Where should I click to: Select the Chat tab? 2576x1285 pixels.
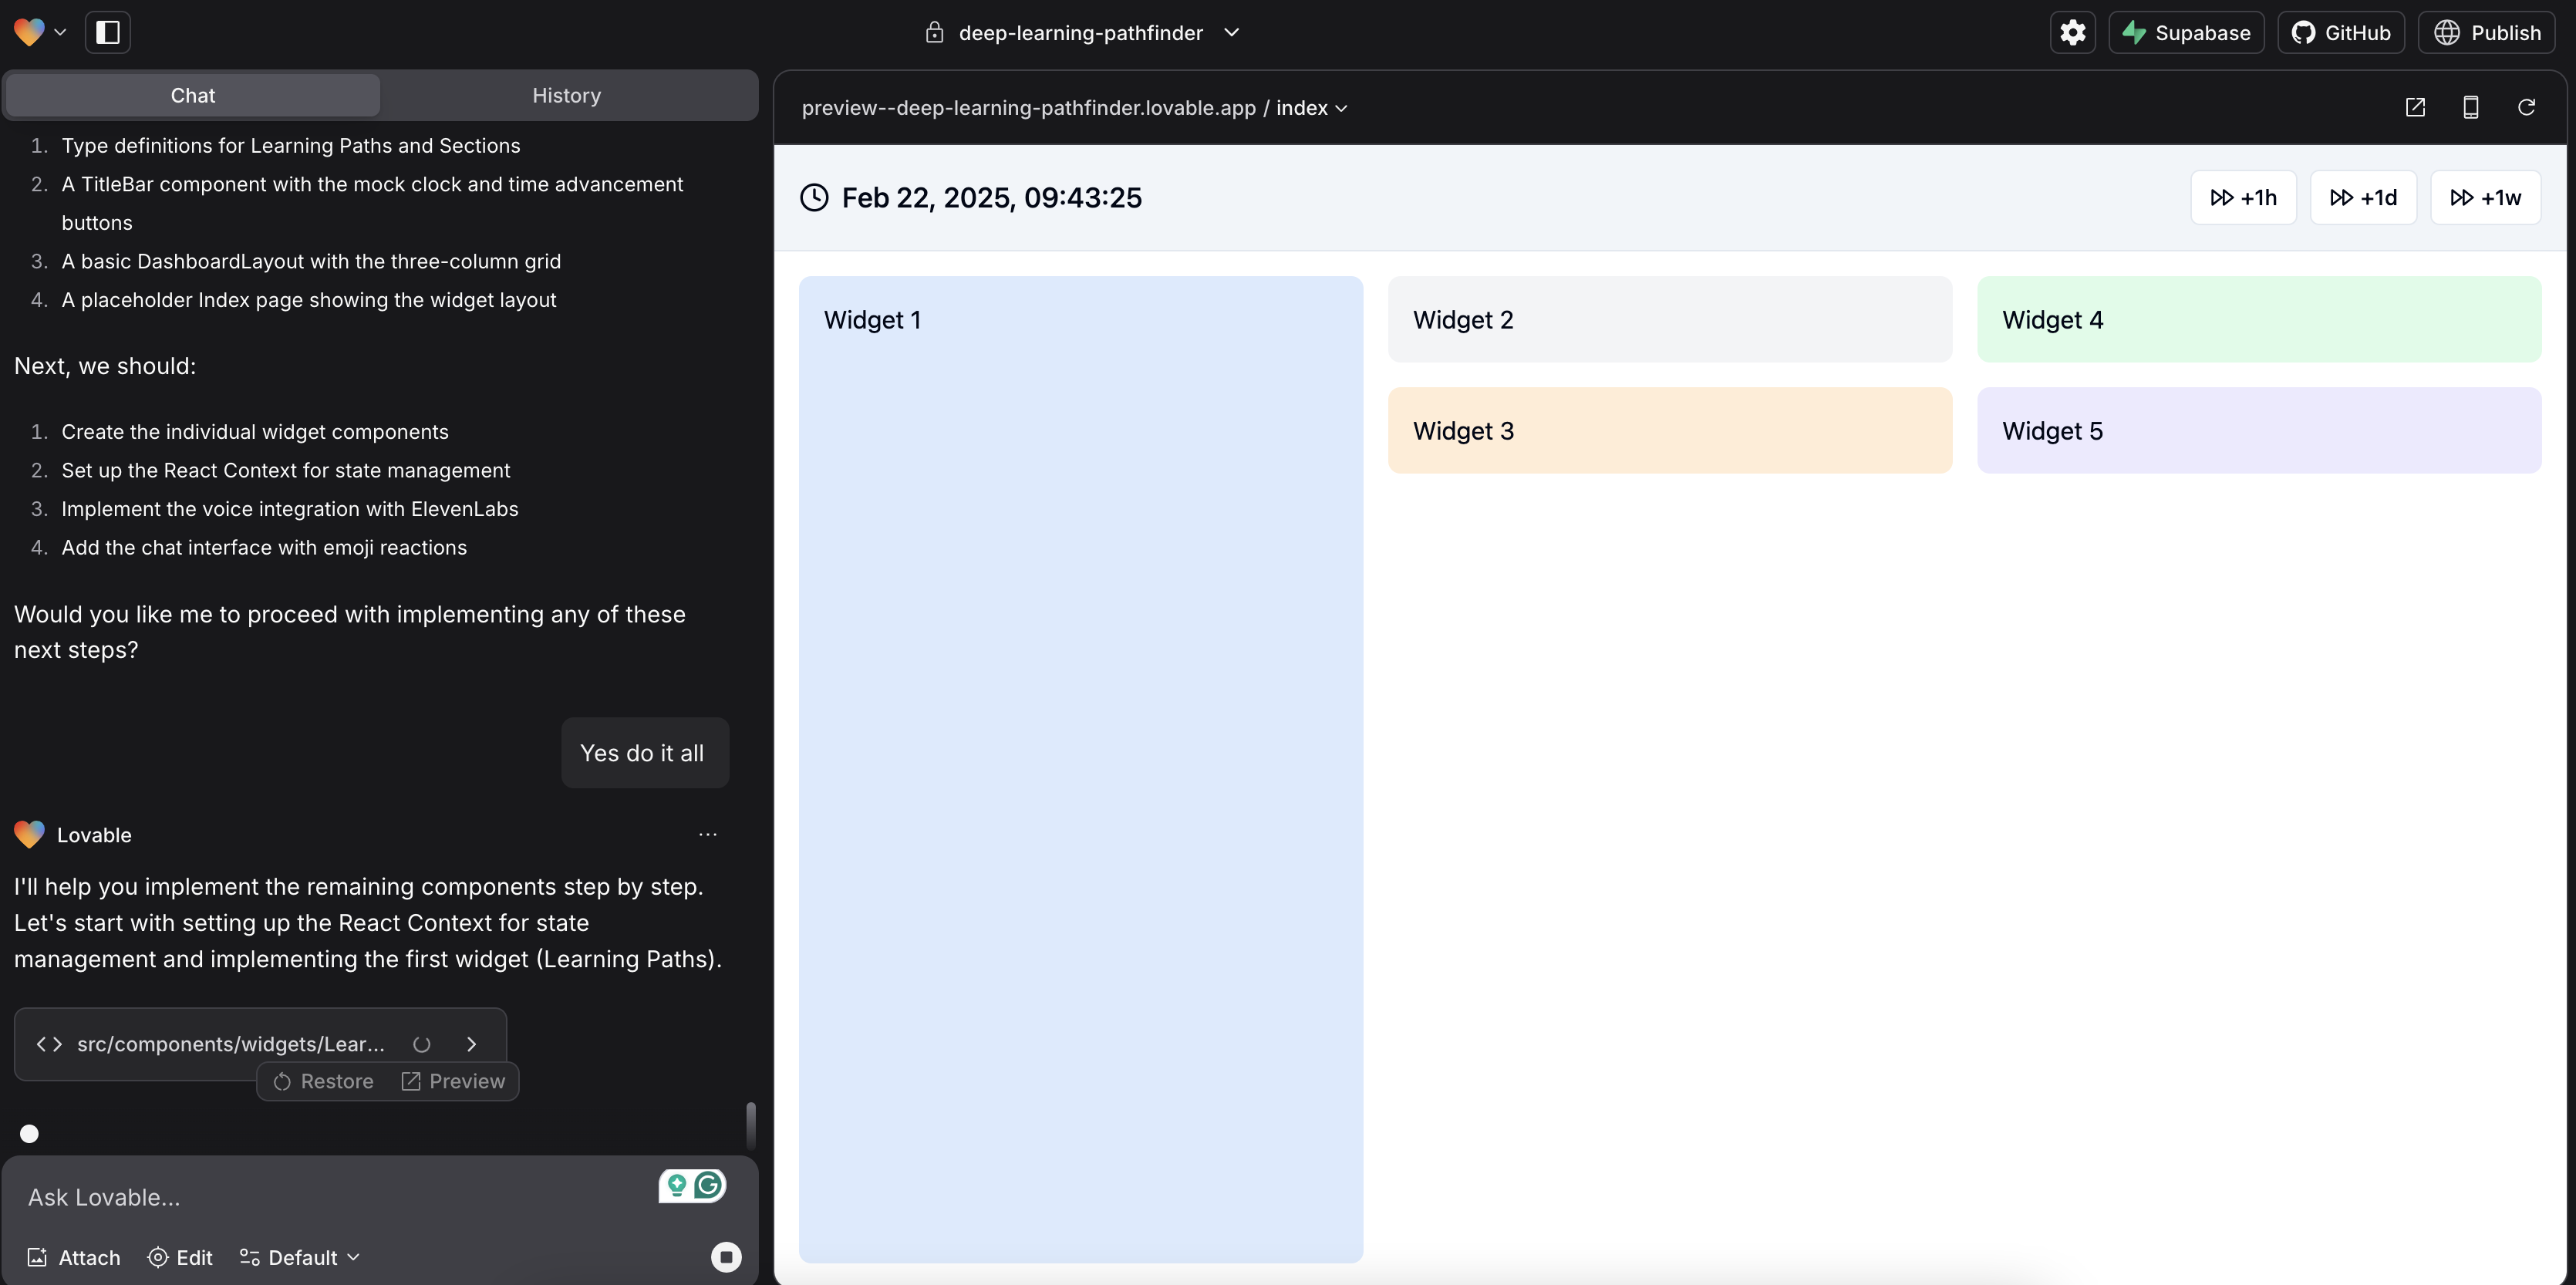coord(193,96)
